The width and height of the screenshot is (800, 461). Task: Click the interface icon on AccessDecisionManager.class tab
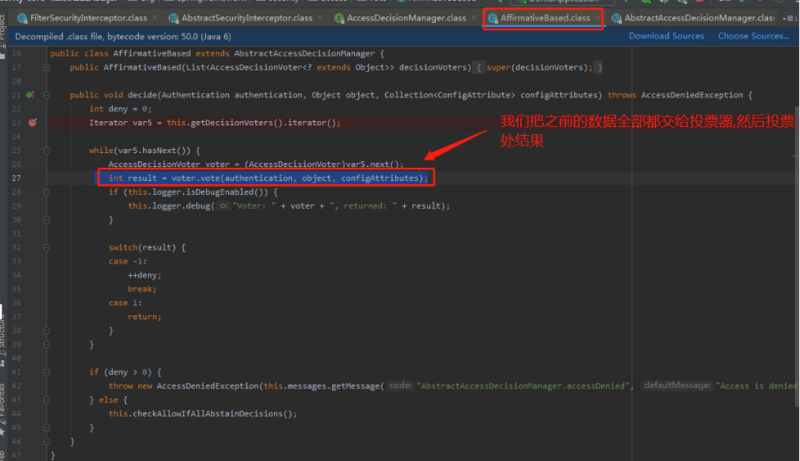(x=339, y=18)
